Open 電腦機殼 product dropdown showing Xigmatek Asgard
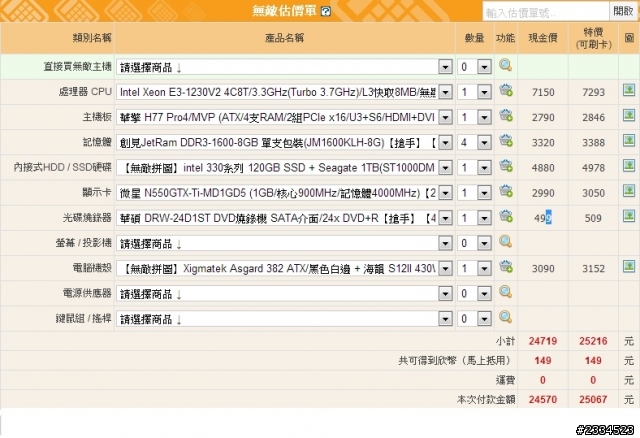The height and width of the screenshot is (438, 640). 284,269
